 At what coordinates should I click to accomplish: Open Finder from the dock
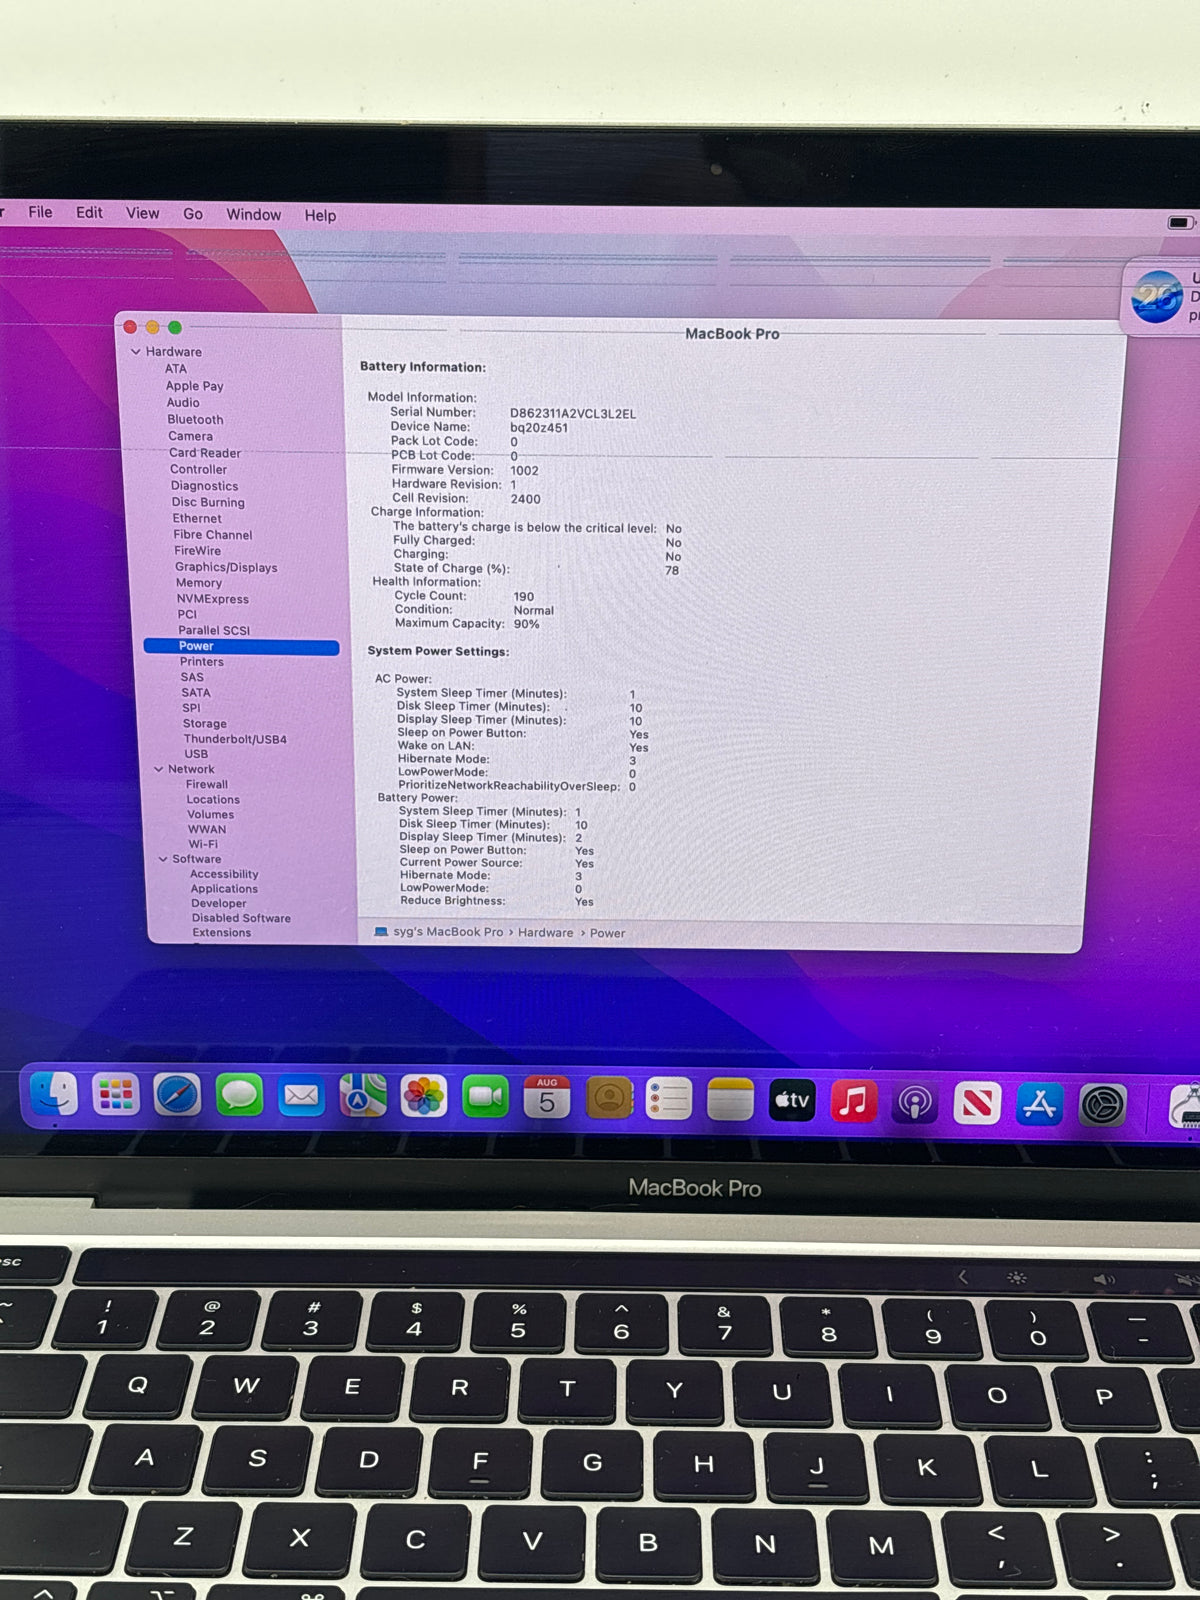(54, 1094)
